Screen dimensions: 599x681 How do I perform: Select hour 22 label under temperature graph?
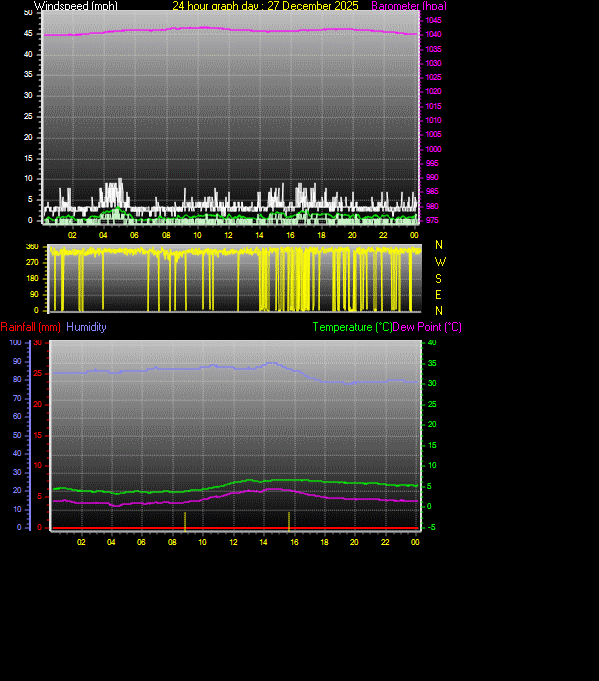(385, 542)
